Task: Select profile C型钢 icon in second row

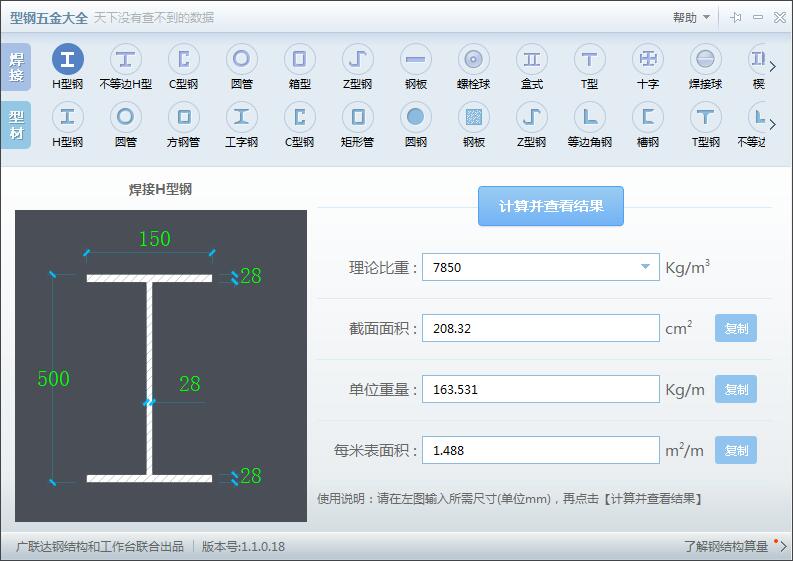Action: tap(299, 117)
